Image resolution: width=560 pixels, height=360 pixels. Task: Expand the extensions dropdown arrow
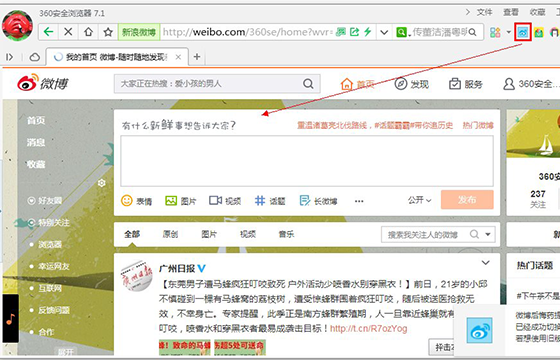[508, 32]
